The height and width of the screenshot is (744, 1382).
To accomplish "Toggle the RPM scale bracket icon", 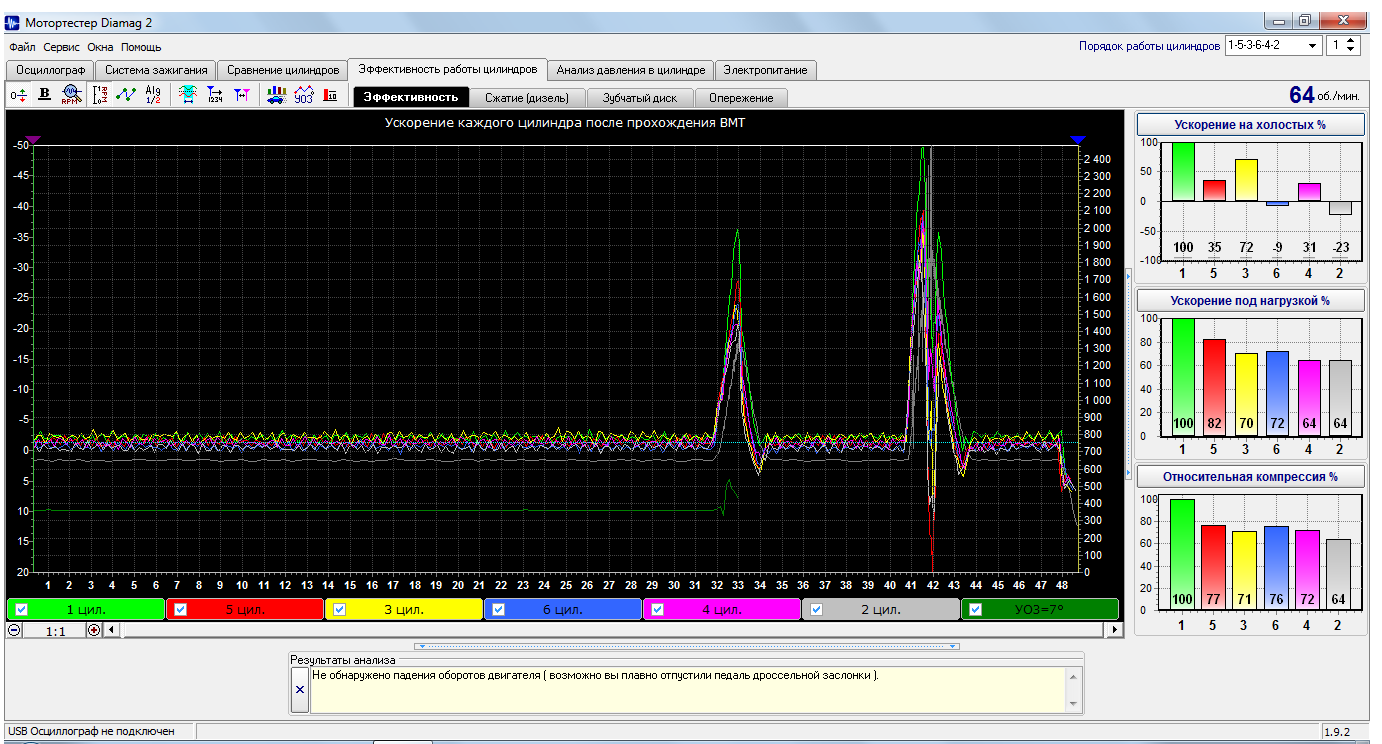I will point(100,95).
